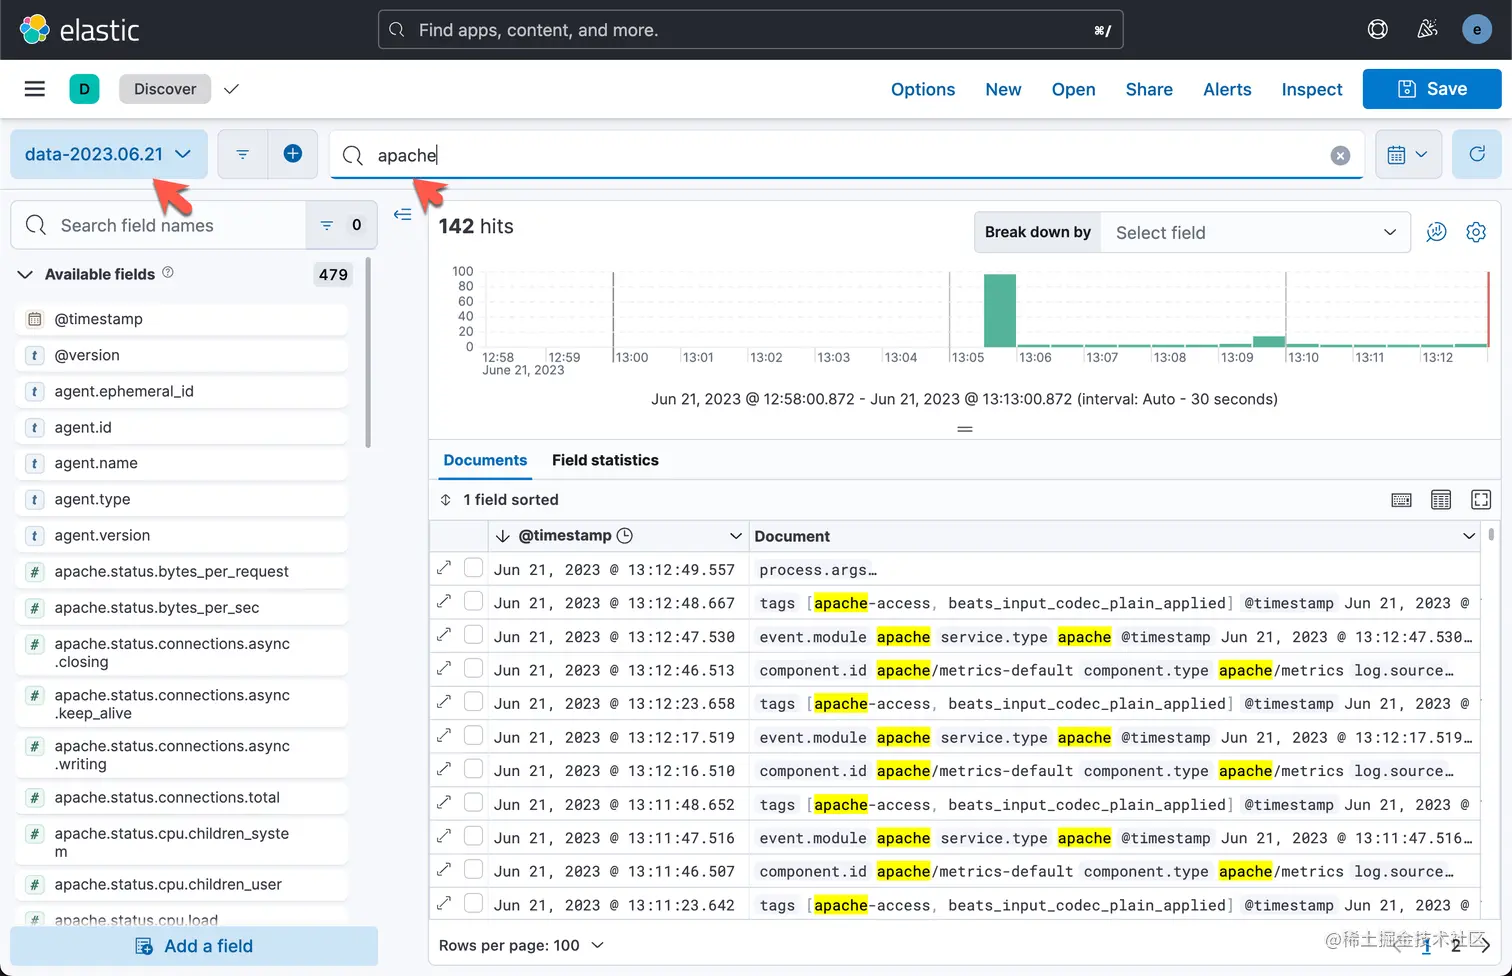The image size is (1512, 976).
Task: Click Inspect in the top menu
Action: (x=1312, y=89)
